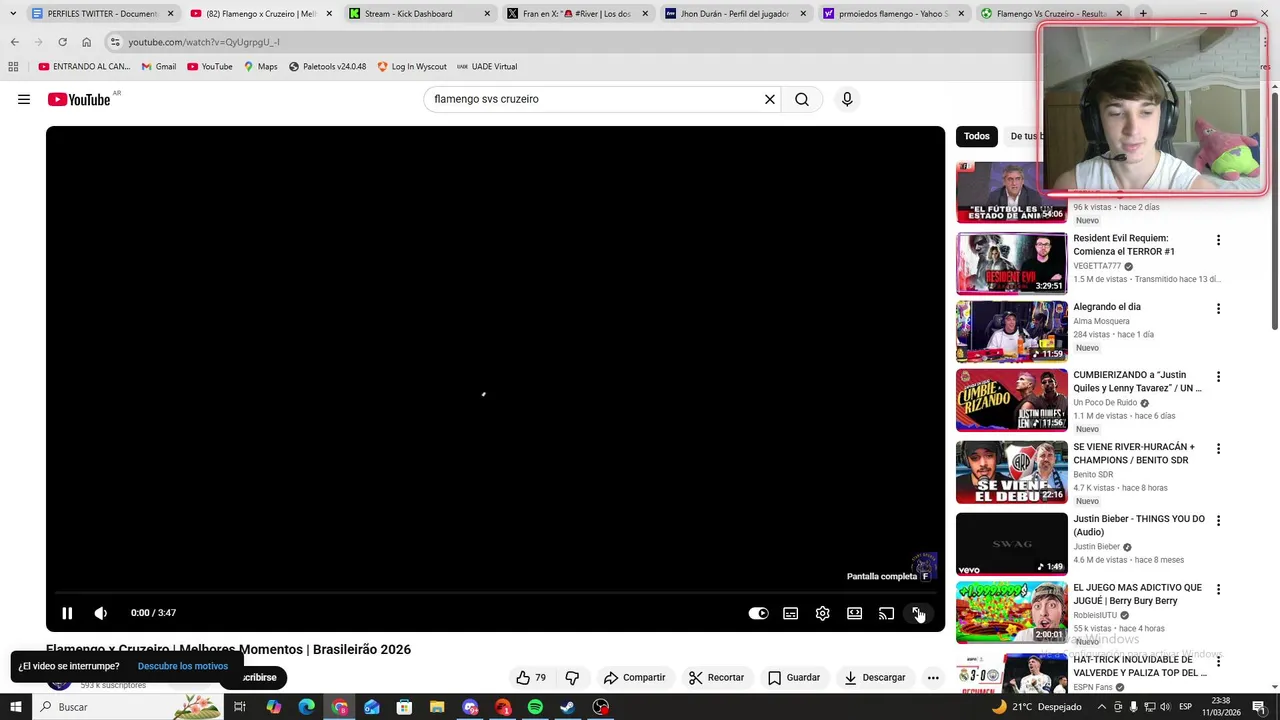Select the Todos filter chip

[x=977, y=136]
